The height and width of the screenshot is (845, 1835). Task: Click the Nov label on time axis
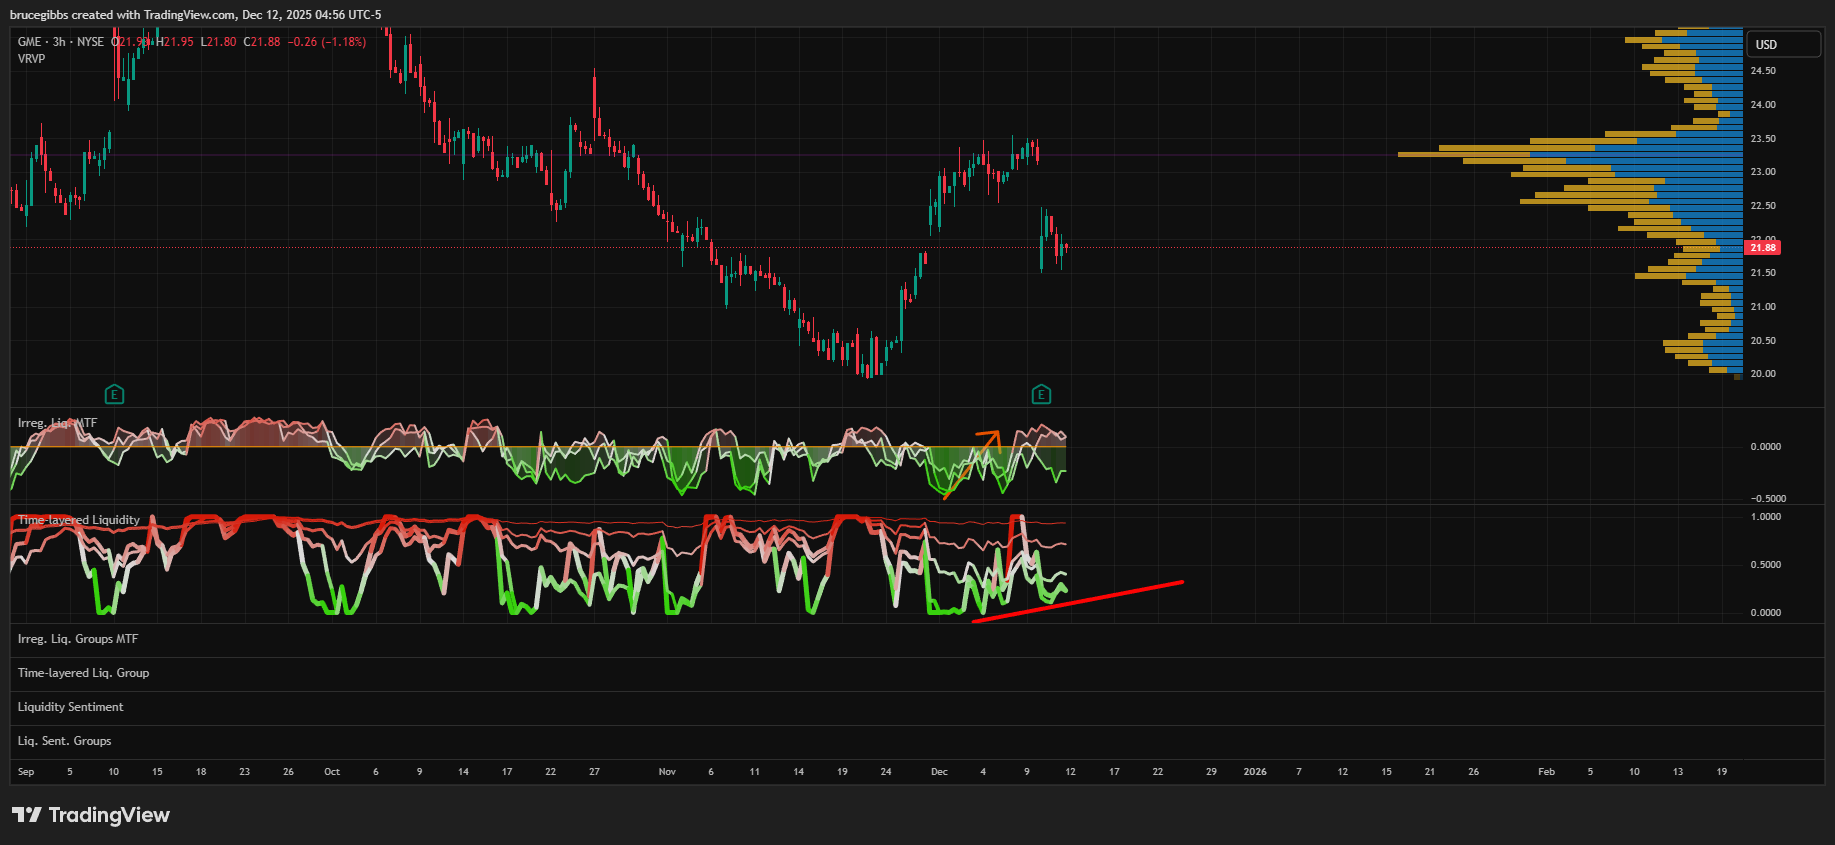667,772
